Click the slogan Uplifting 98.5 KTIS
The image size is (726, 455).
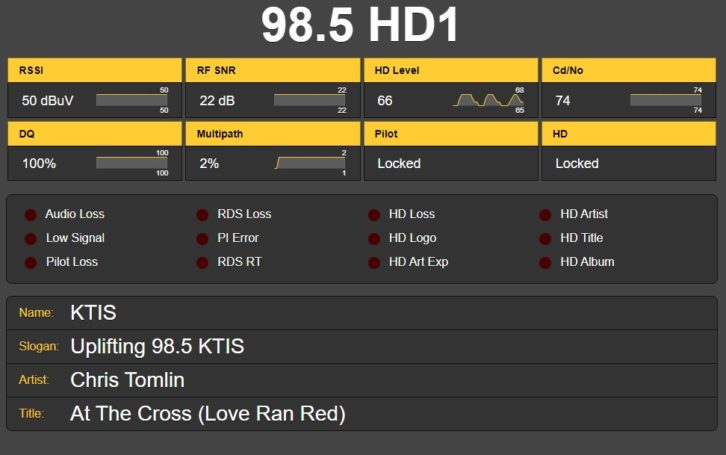(x=157, y=347)
